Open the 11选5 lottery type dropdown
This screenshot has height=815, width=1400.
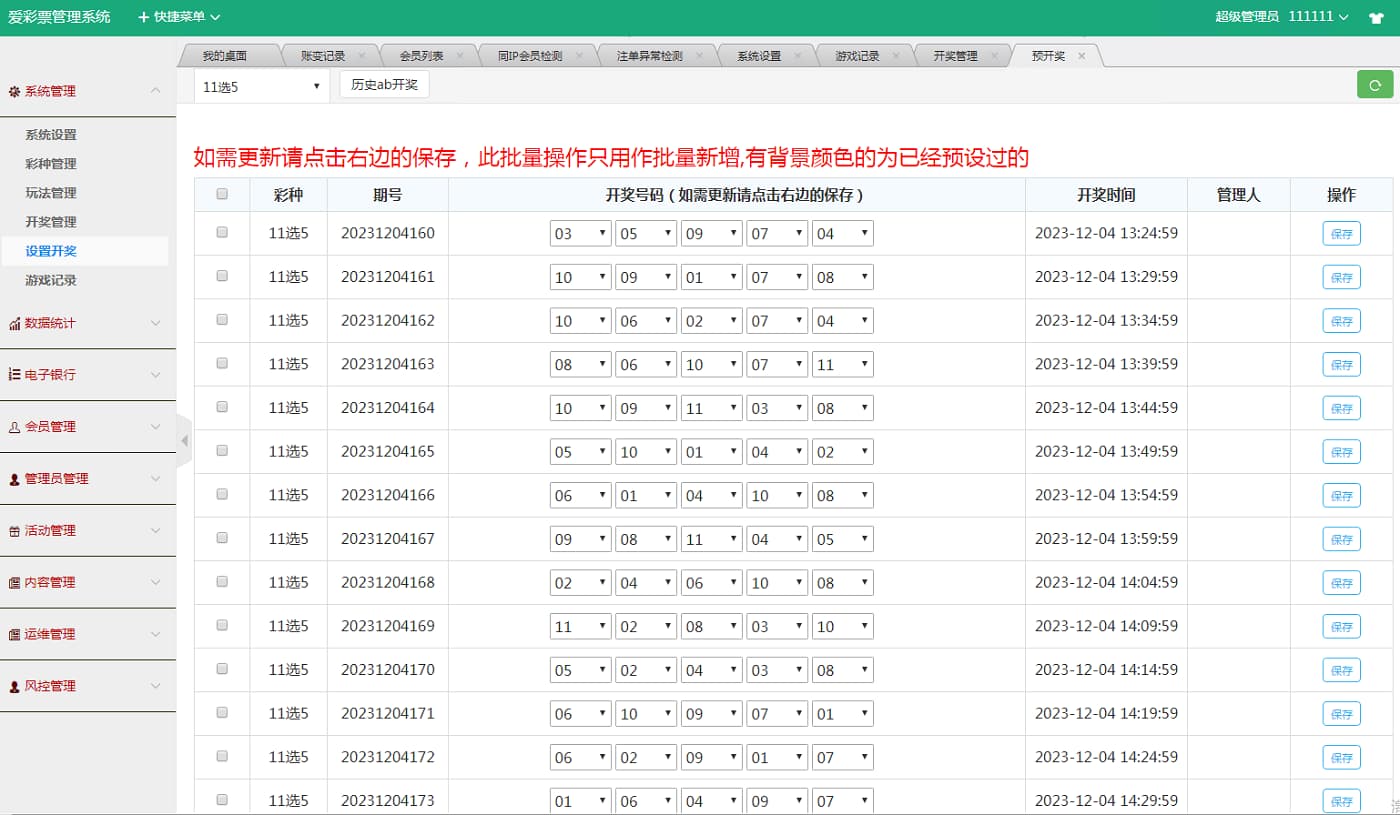point(261,87)
